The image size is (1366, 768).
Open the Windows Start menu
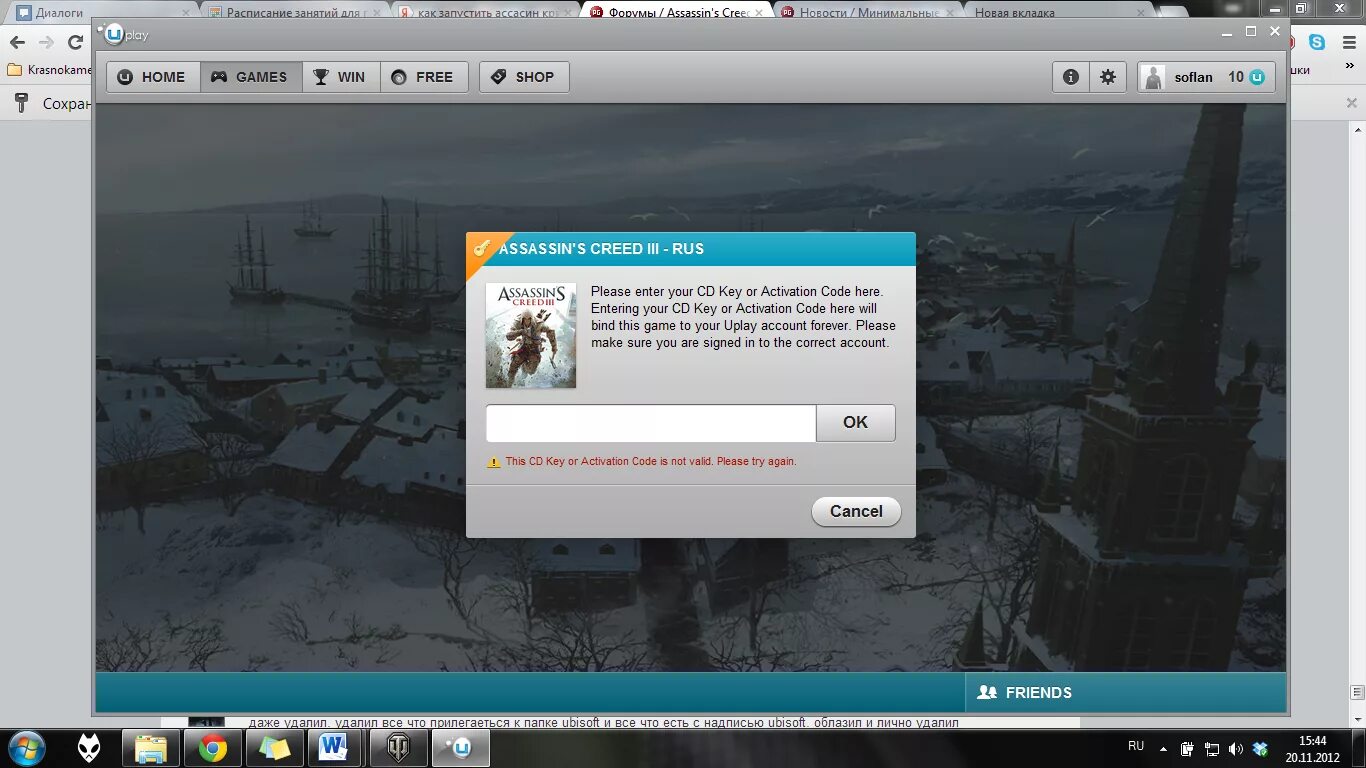(x=26, y=748)
